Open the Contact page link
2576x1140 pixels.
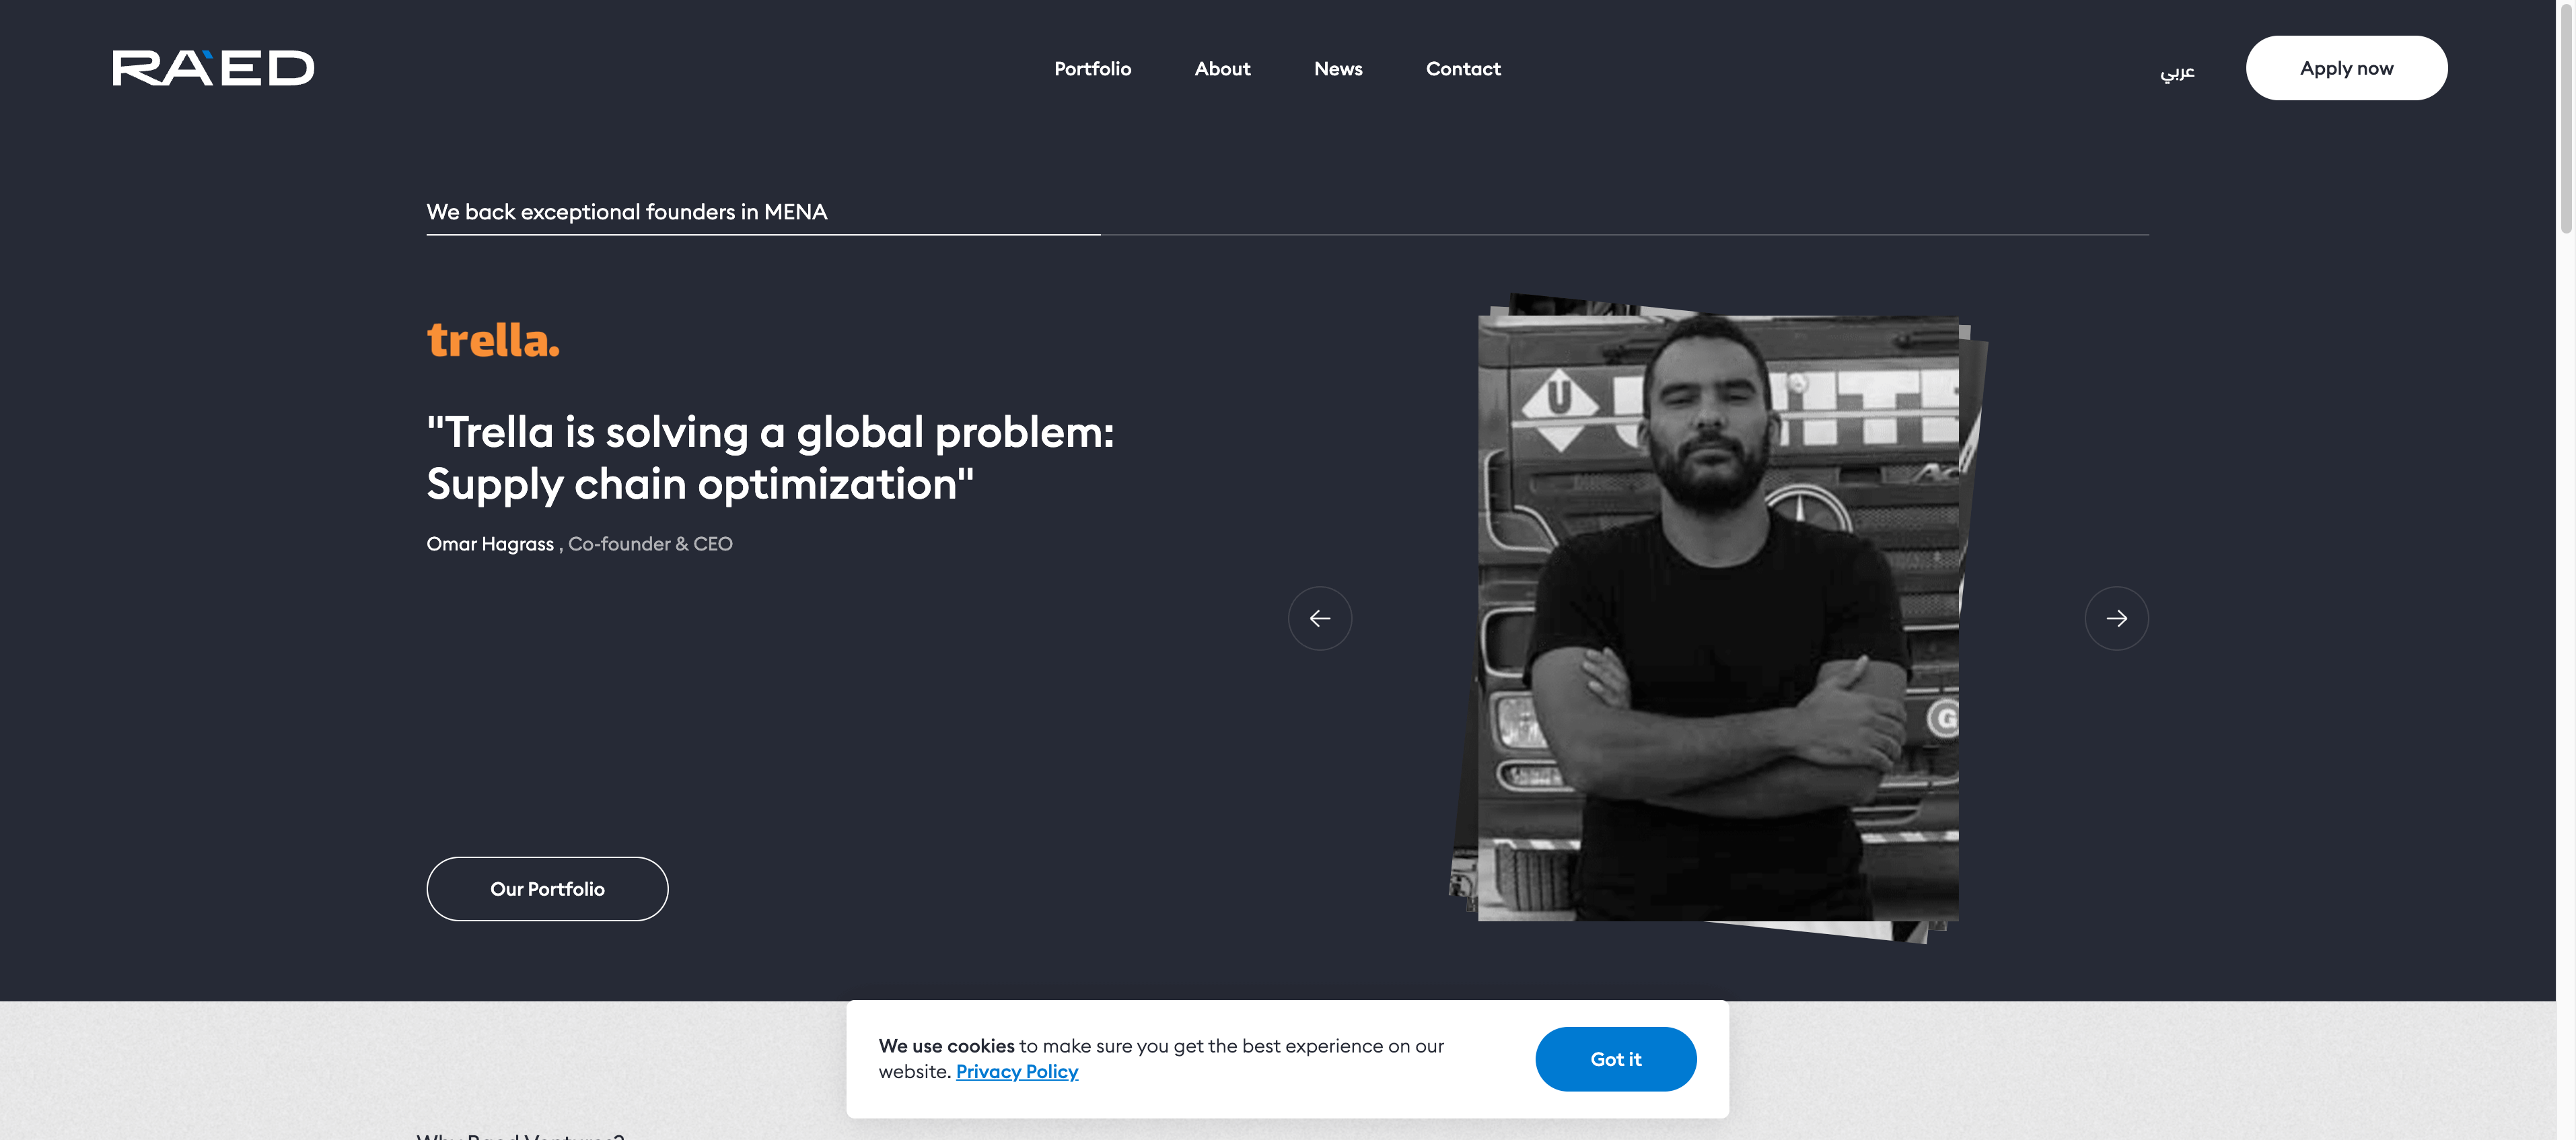[1463, 69]
